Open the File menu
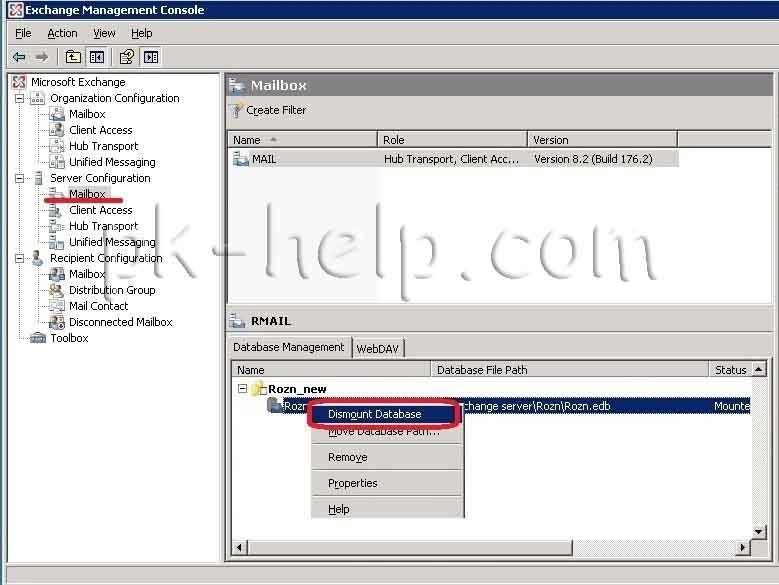 23,33
